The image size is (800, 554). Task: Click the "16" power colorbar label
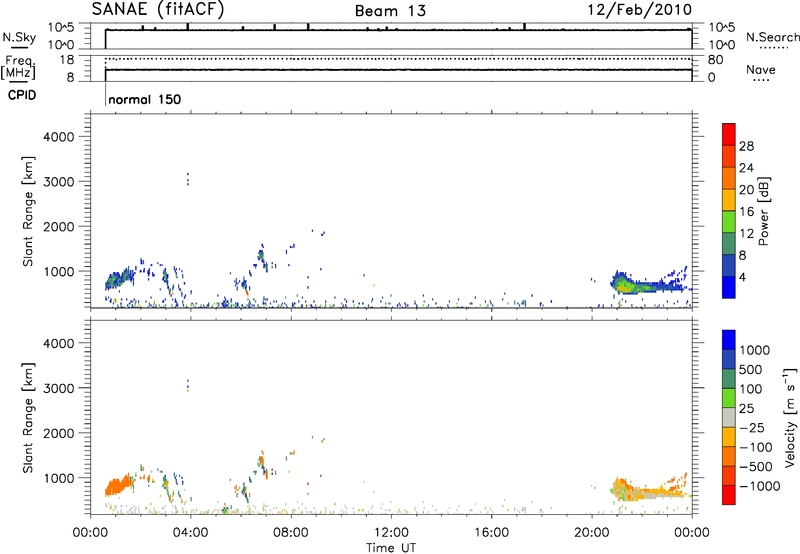pos(746,212)
